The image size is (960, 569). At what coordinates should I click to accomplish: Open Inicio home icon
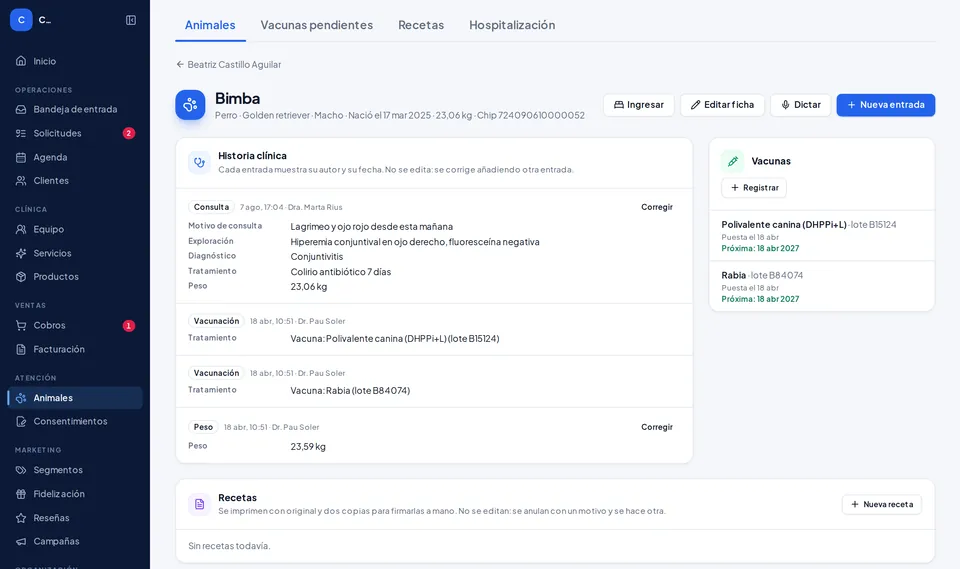click(x=21, y=61)
